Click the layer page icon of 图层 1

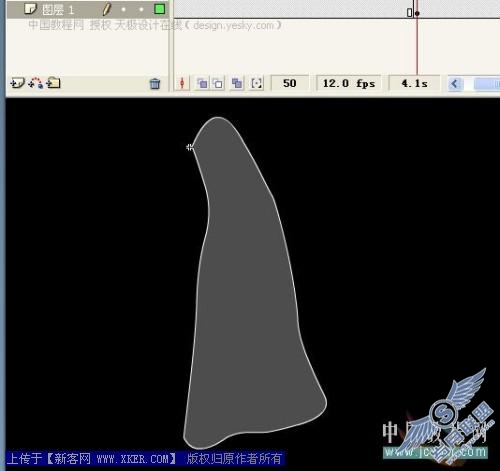pyautogui.click(x=30, y=9)
